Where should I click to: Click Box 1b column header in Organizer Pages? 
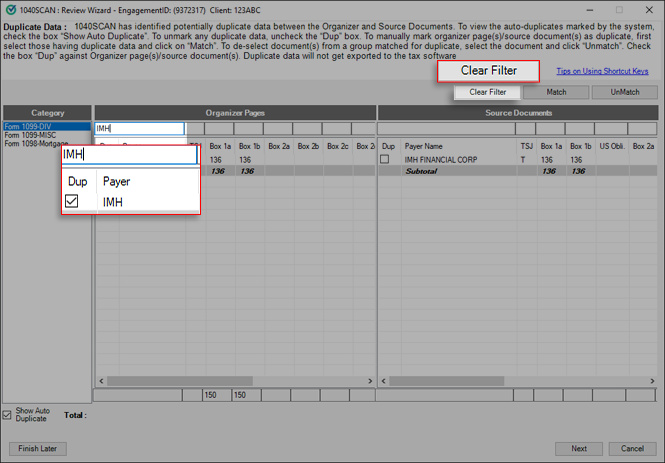249,146
